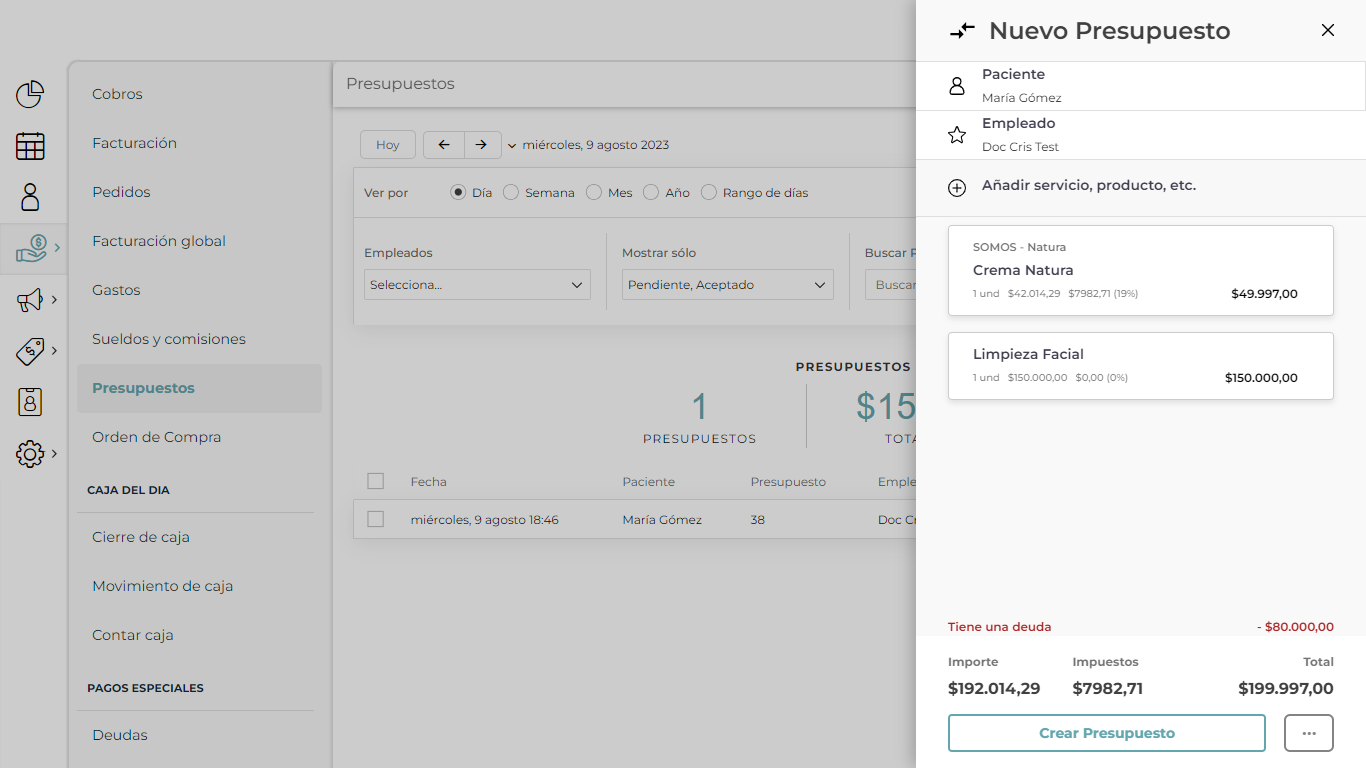Expand the chevron next to settings gear
The height and width of the screenshot is (768, 1366).
click(54, 453)
